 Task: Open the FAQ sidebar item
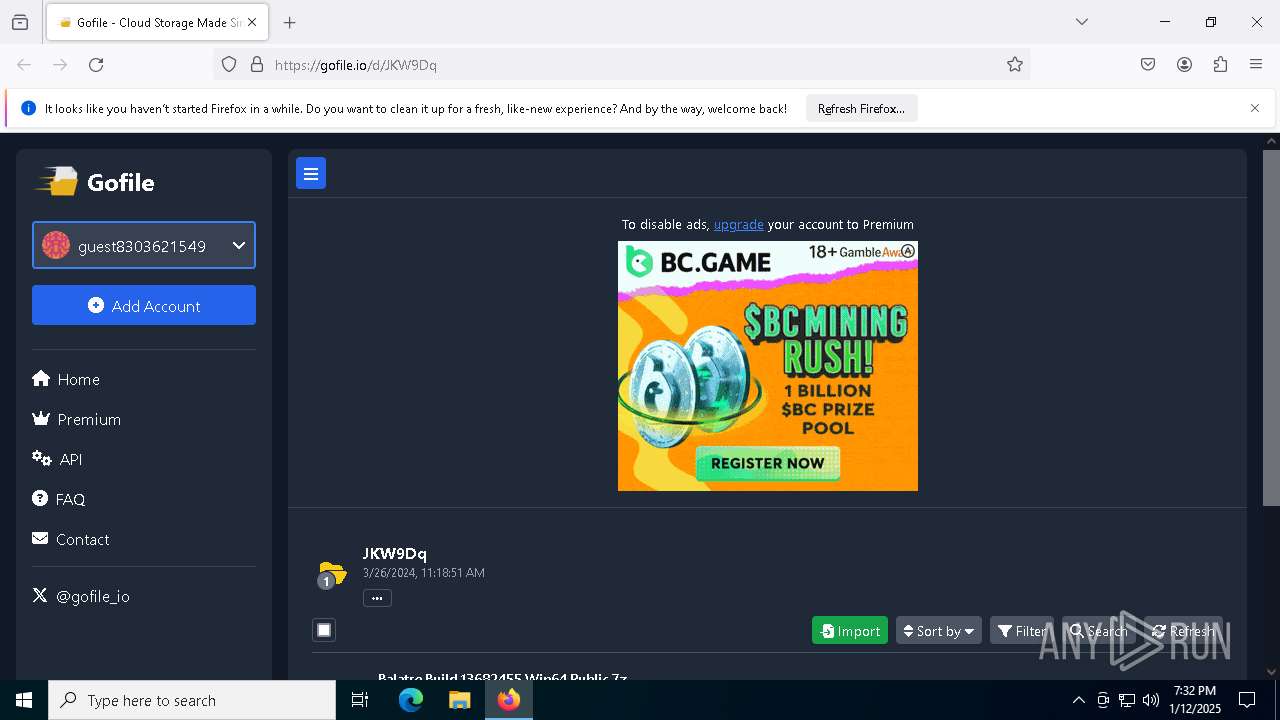(59, 499)
